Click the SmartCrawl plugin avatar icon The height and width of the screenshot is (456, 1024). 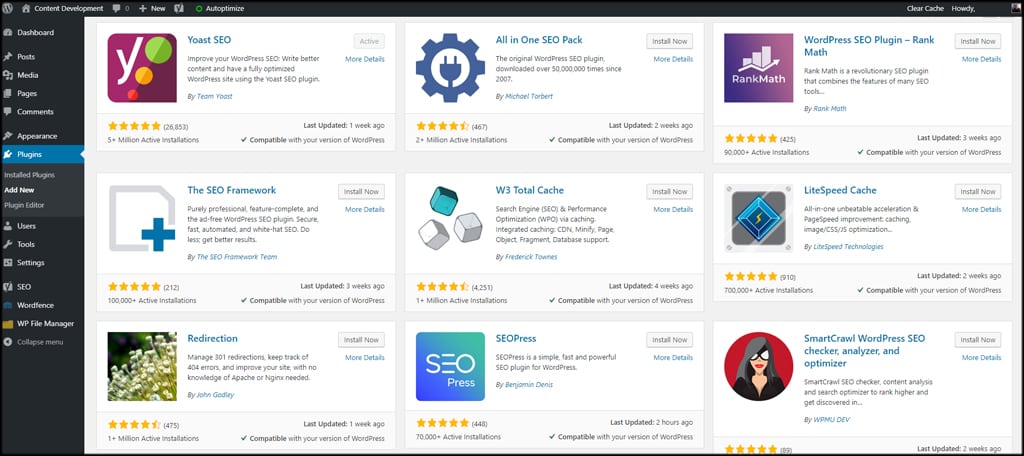(758, 366)
